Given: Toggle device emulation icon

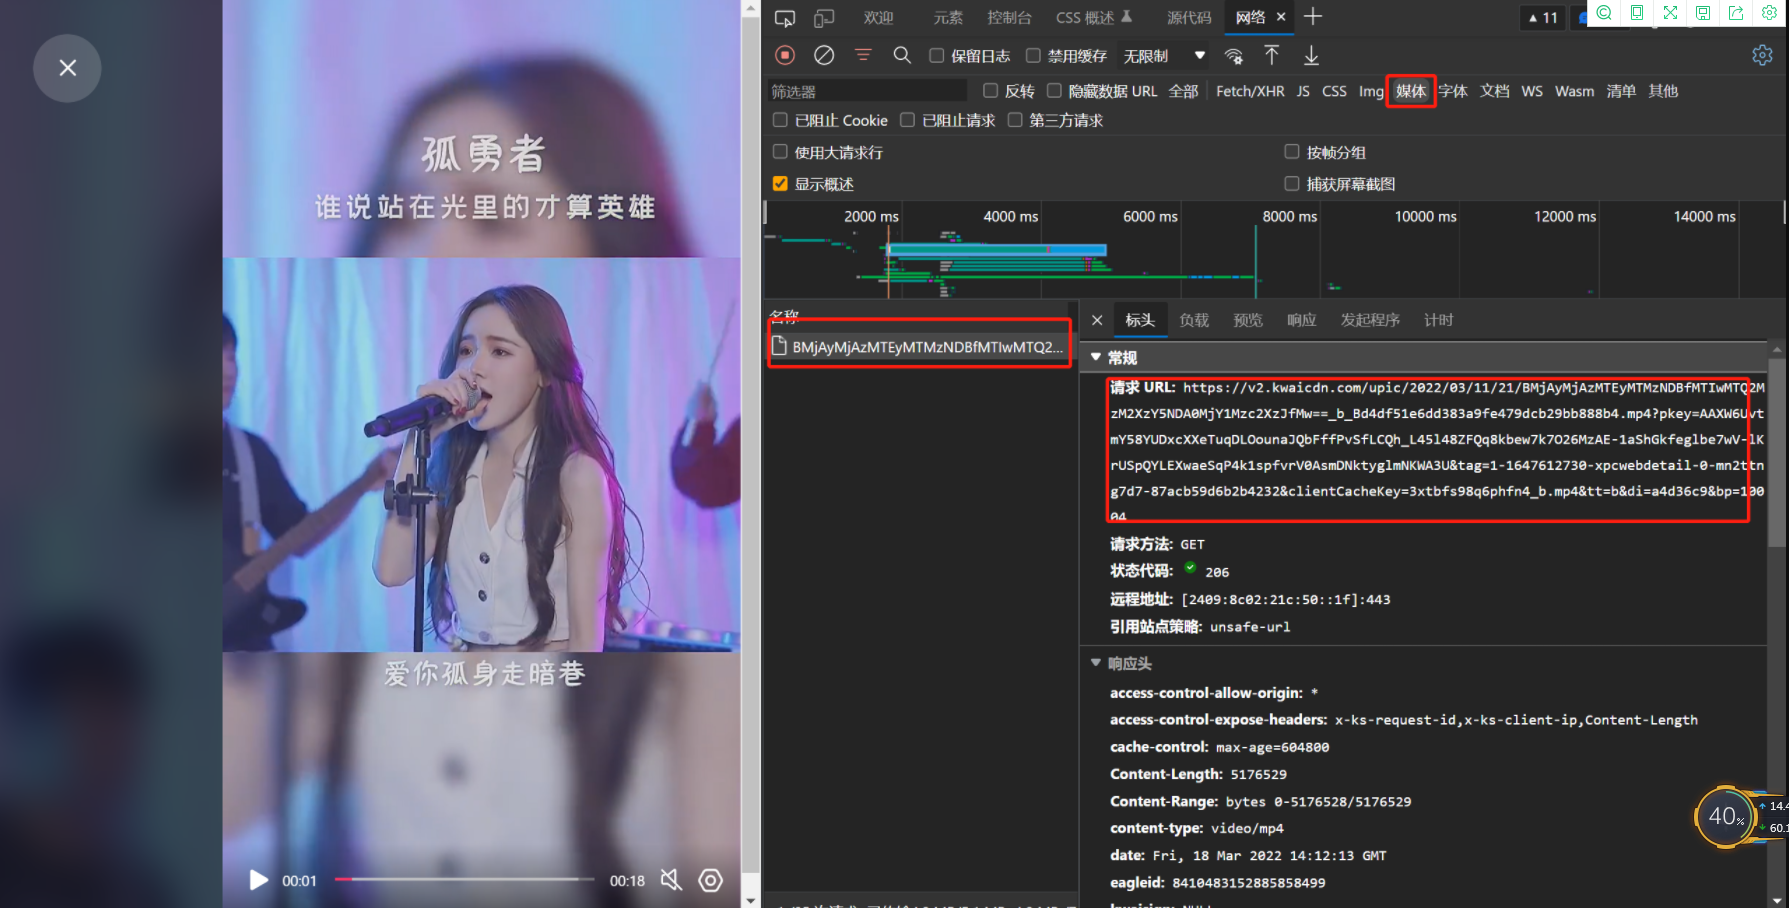Looking at the screenshot, I should pos(824,18).
